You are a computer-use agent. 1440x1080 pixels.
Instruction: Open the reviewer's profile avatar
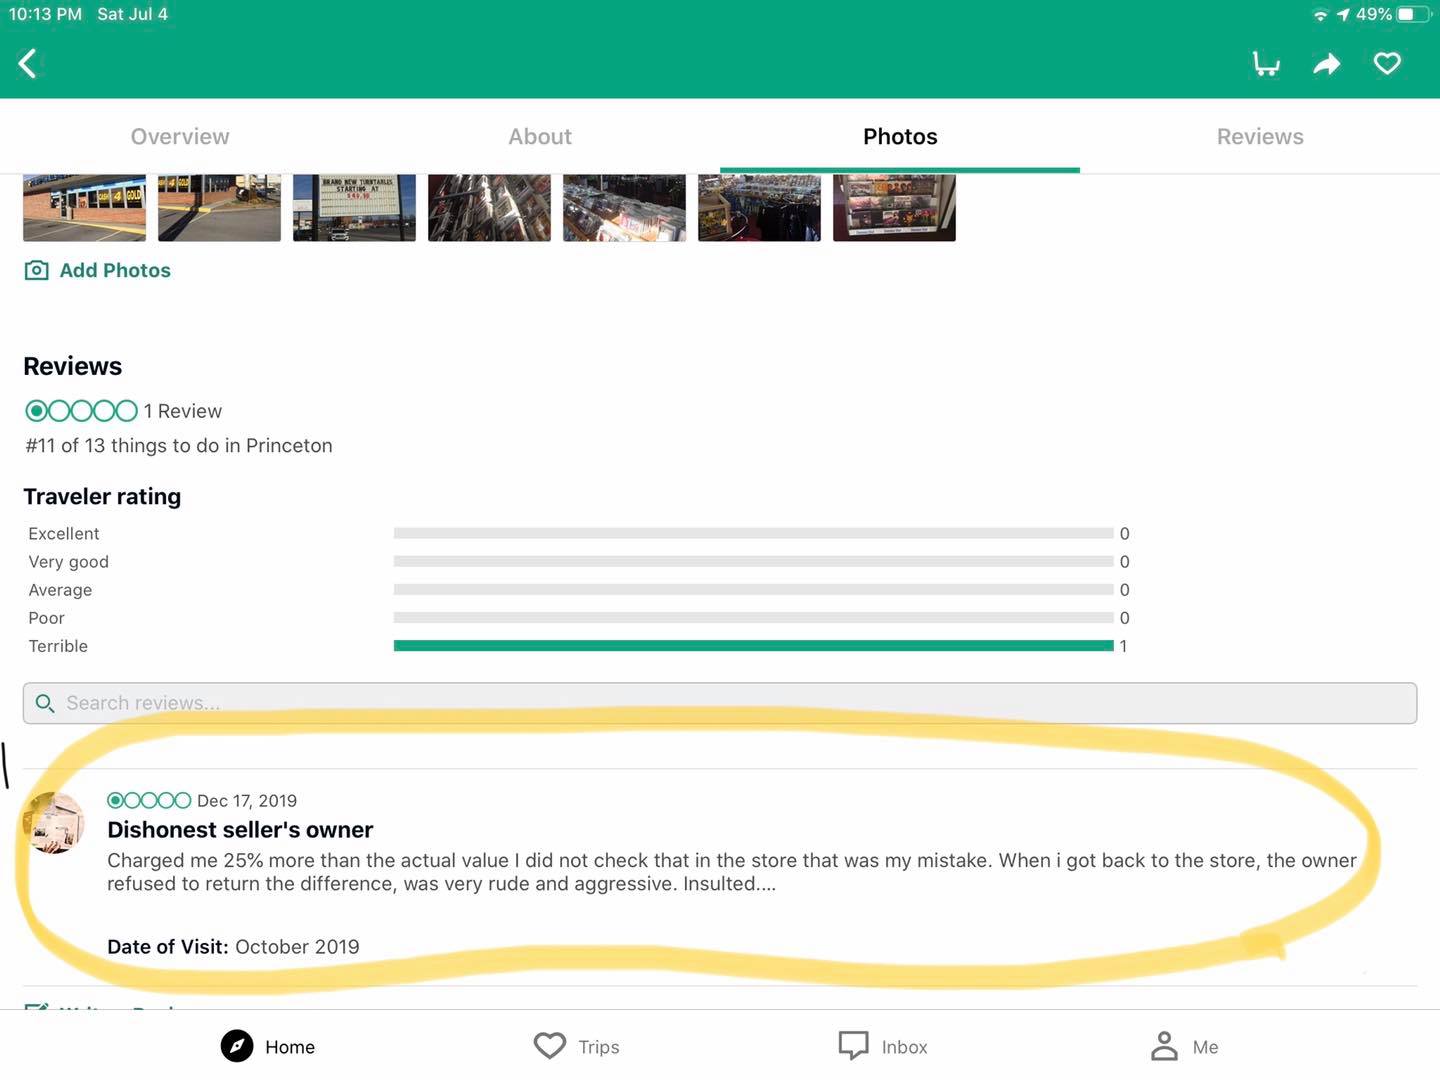(x=54, y=822)
